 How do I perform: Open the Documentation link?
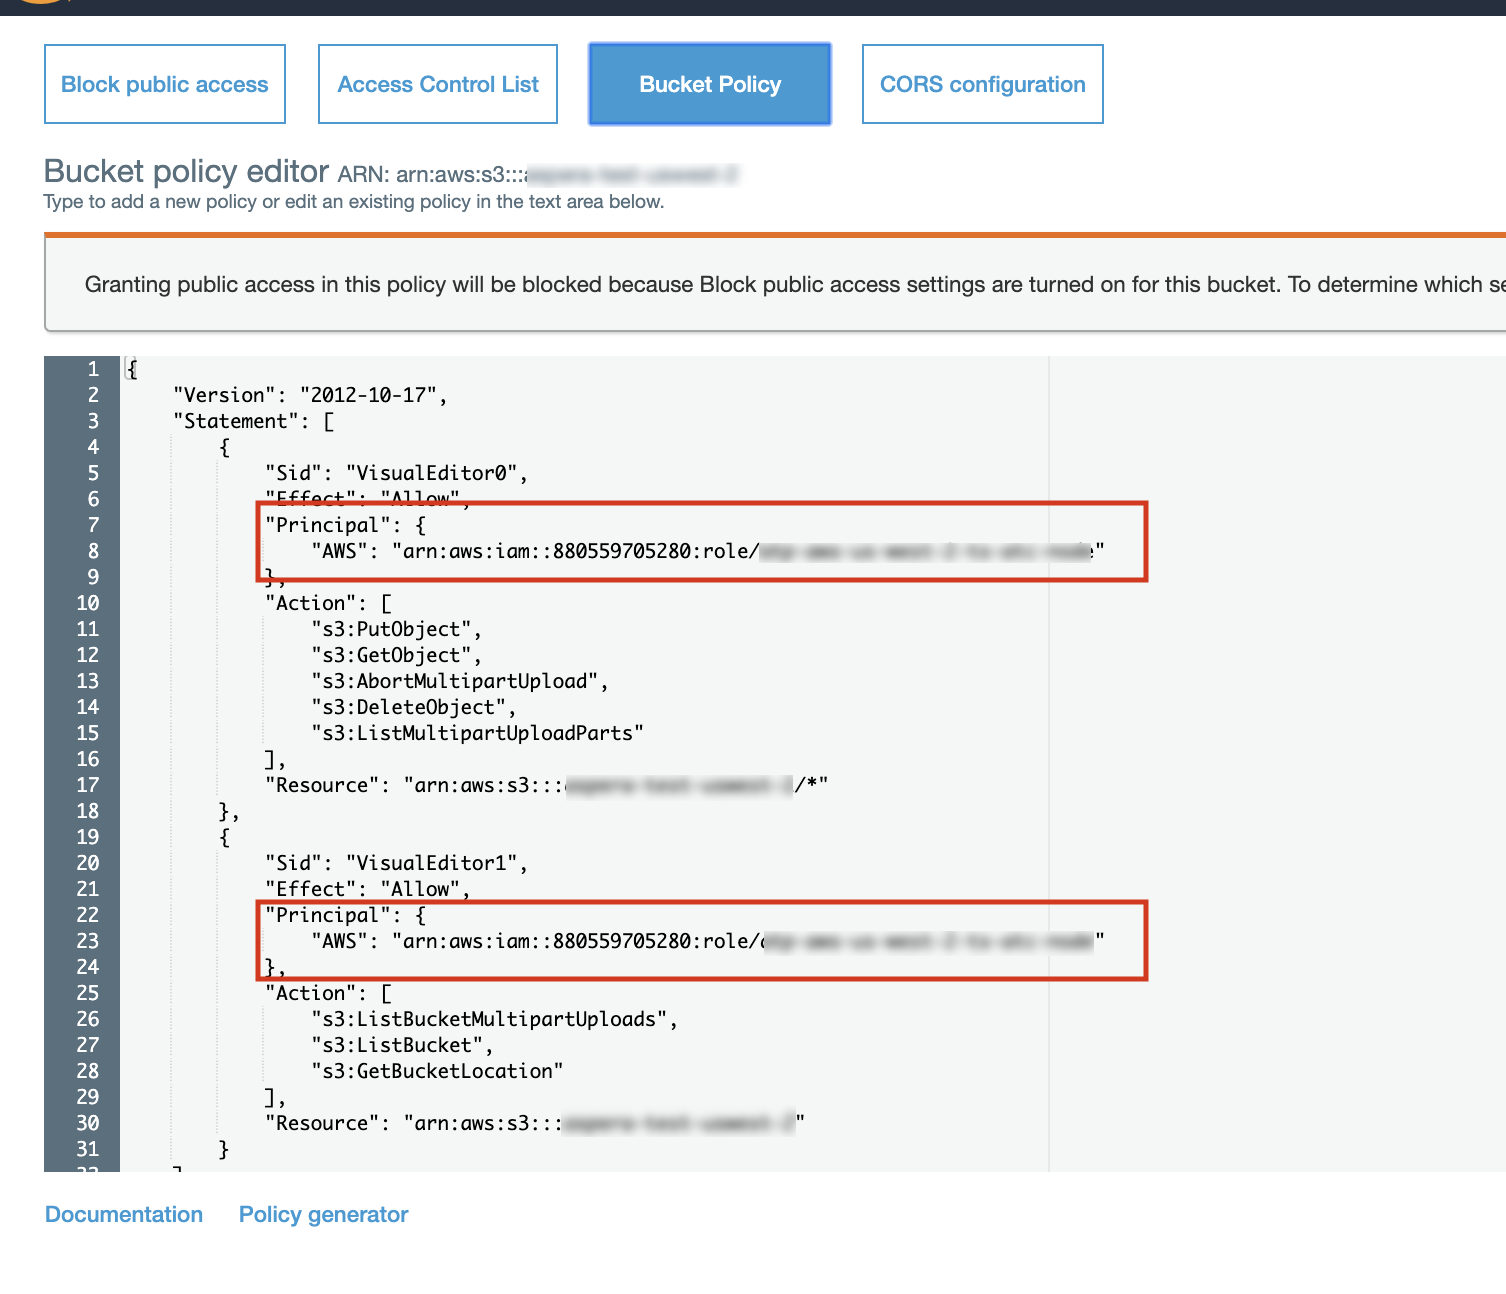(x=124, y=1214)
